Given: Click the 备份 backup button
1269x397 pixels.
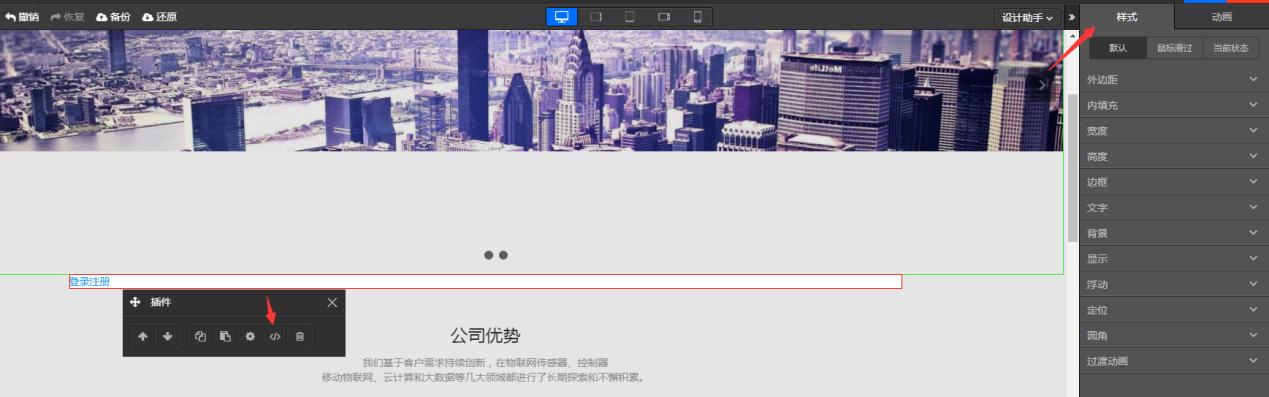Looking at the screenshot, I should (113, 17).
